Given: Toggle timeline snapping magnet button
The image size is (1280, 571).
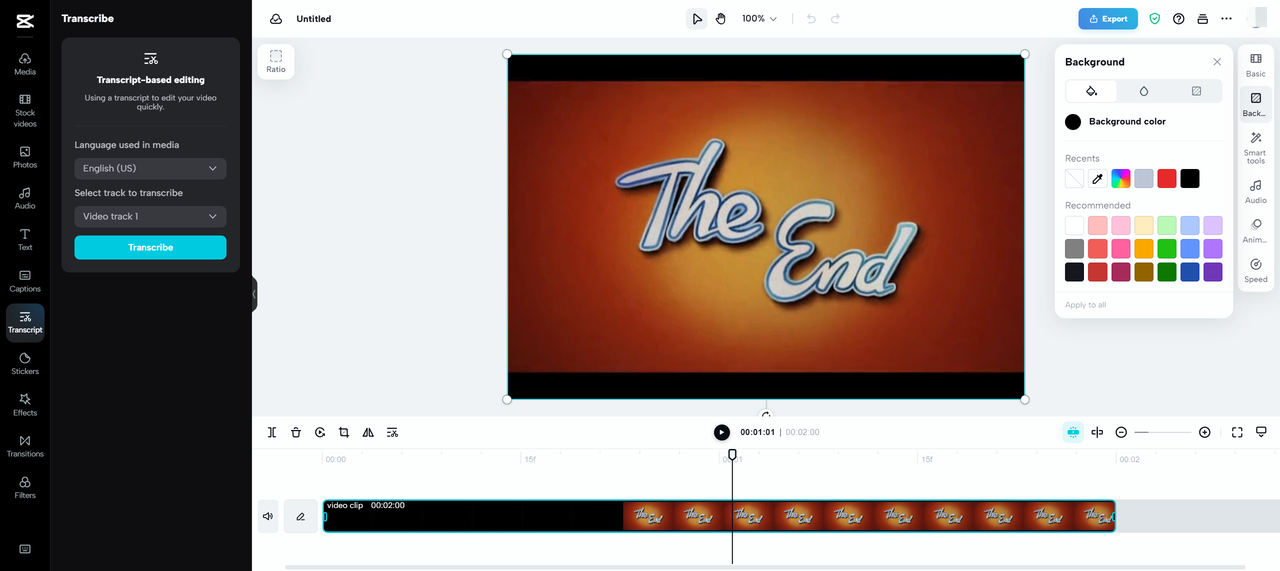Looking at the screenshot, I should point(1073,432).
